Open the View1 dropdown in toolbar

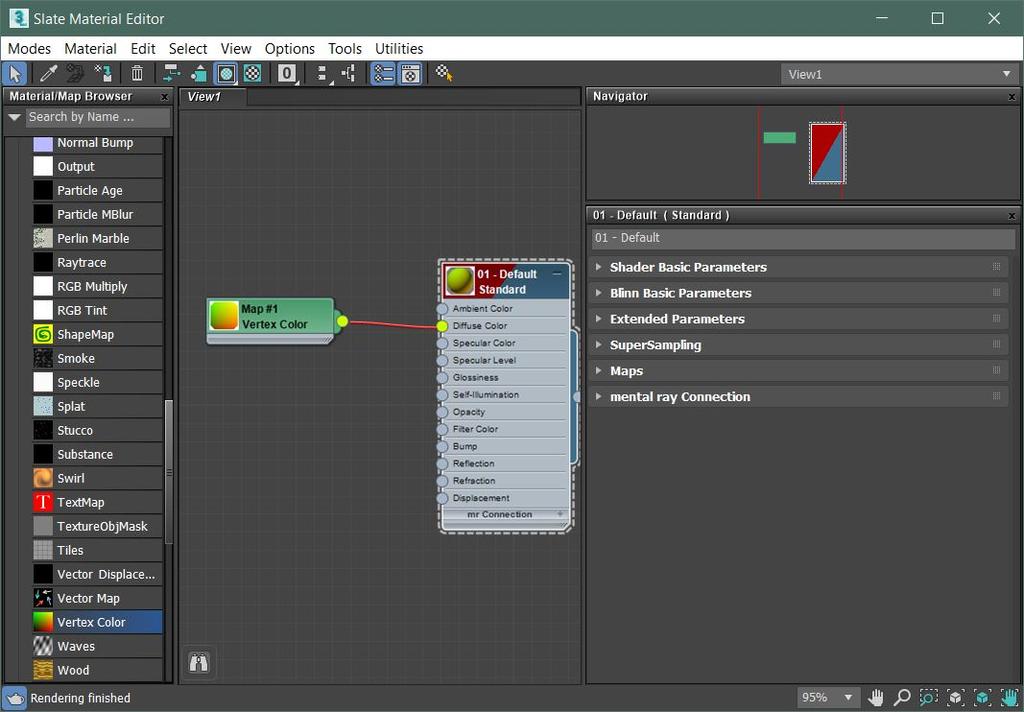coord(899,74)
